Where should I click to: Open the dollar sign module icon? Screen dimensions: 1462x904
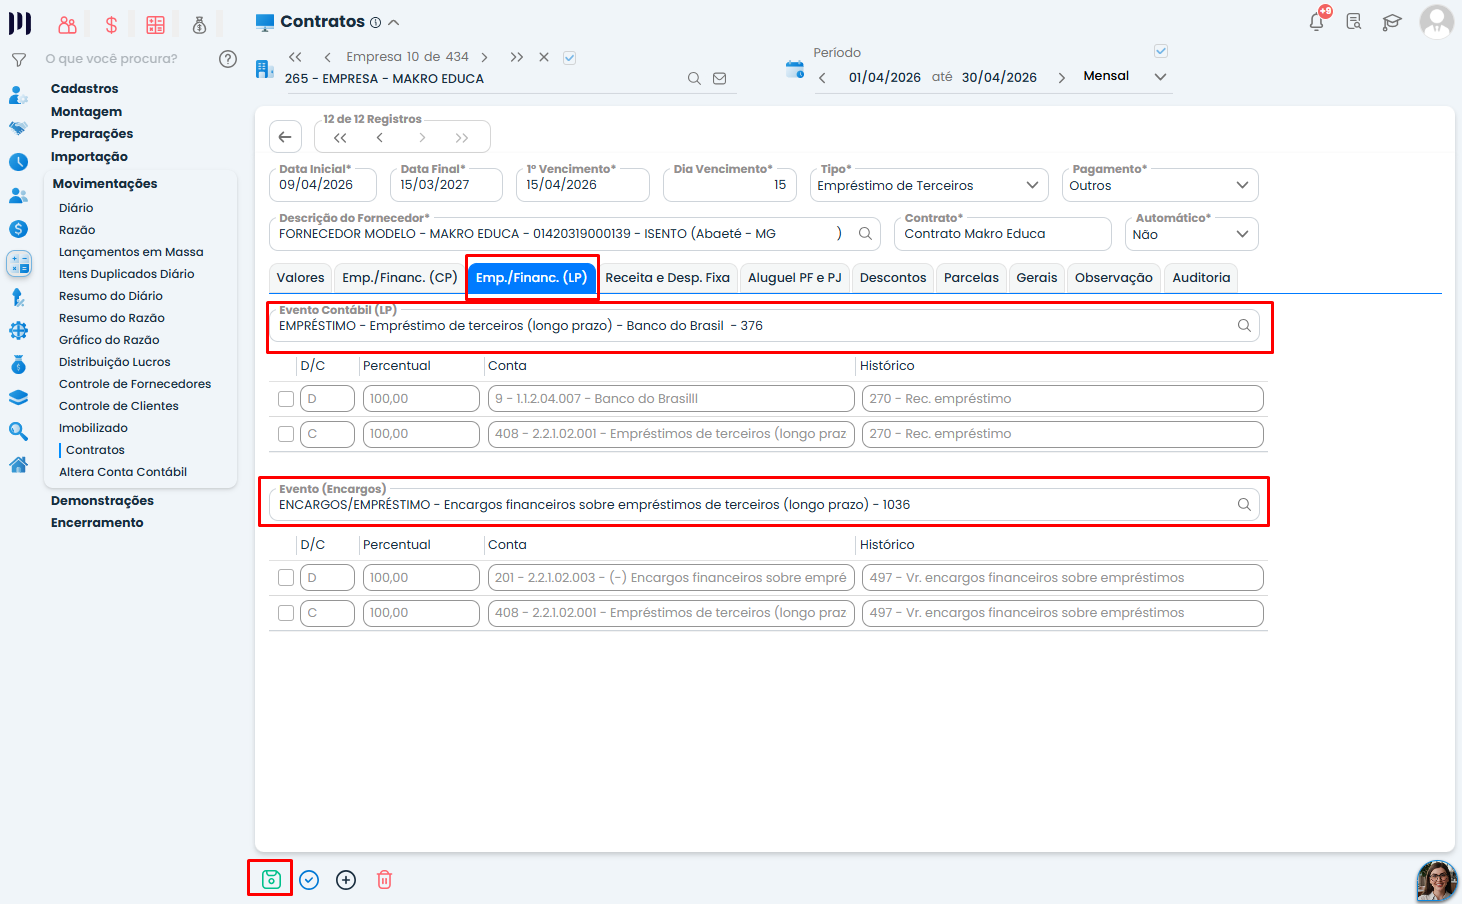pos(111,25)
